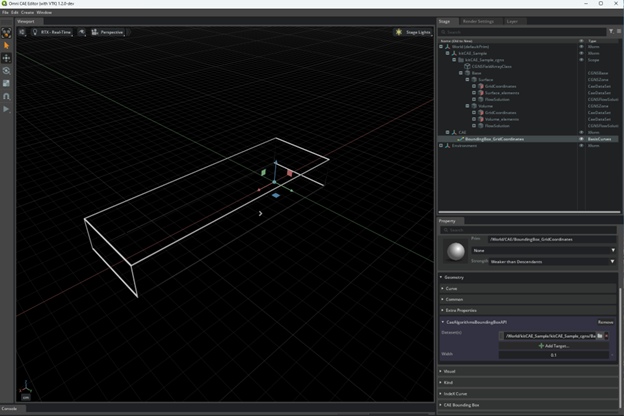This screenshot has height=416, width=624.
Task: Choose the Rotate tool in left toolbar
Action: coord(6,71)
